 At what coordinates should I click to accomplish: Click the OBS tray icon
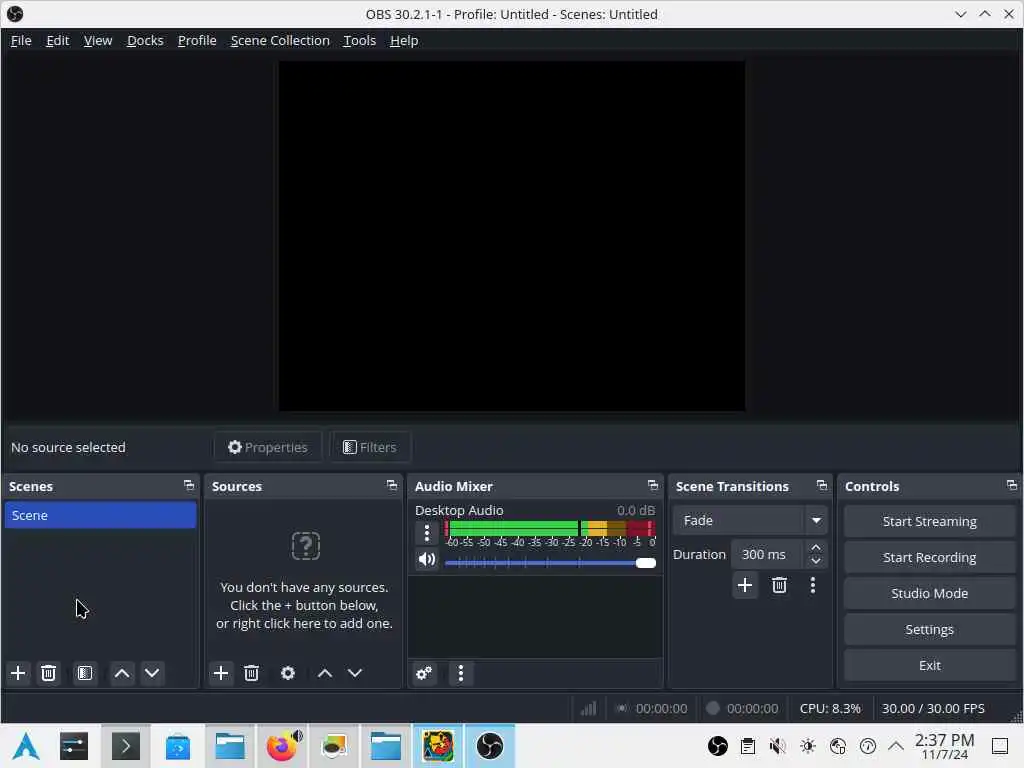click(x=718, y=746)
